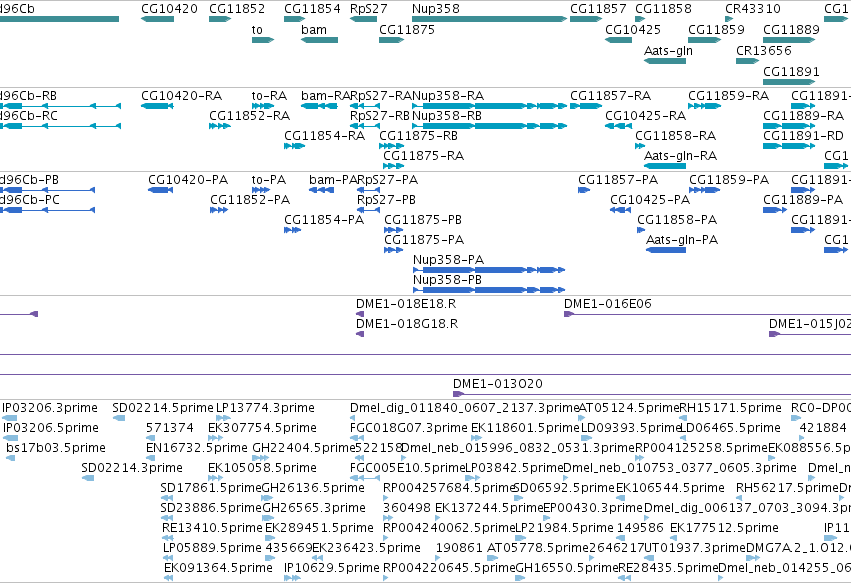The width and height of the screenshot is (851, 583).
Task: Click the CG11857 gene arrow
Action: [586, 19]
